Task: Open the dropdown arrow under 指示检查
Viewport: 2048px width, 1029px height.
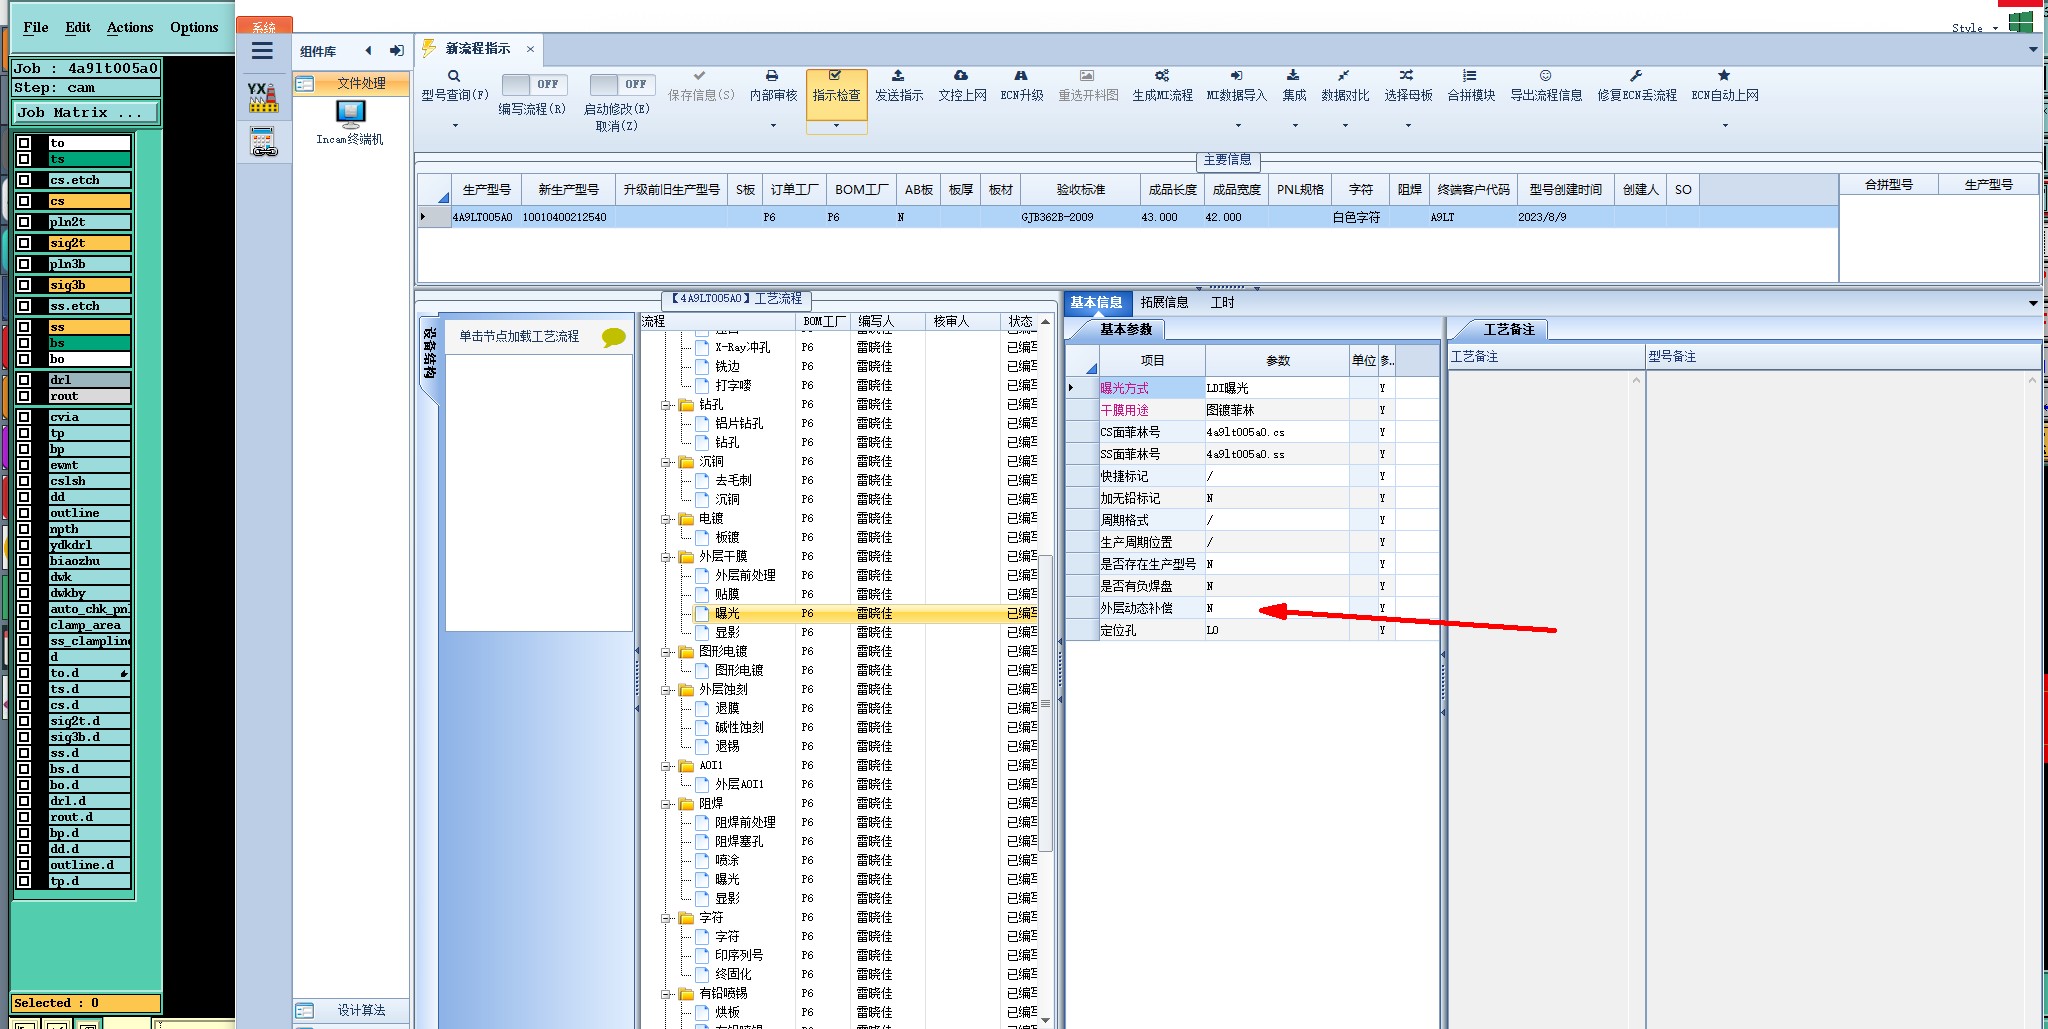Action: (836, 126)
